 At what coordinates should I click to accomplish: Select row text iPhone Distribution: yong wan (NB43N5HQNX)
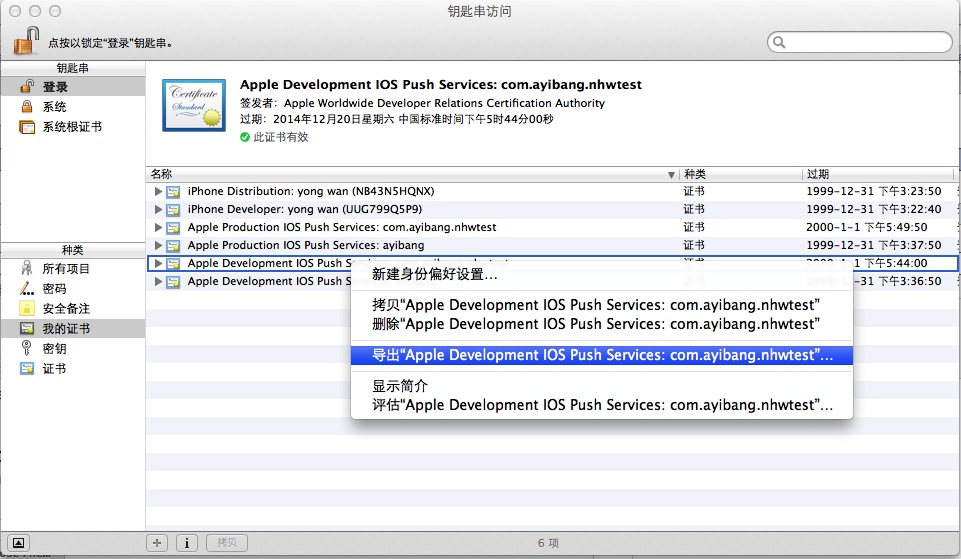pos(311,191)
